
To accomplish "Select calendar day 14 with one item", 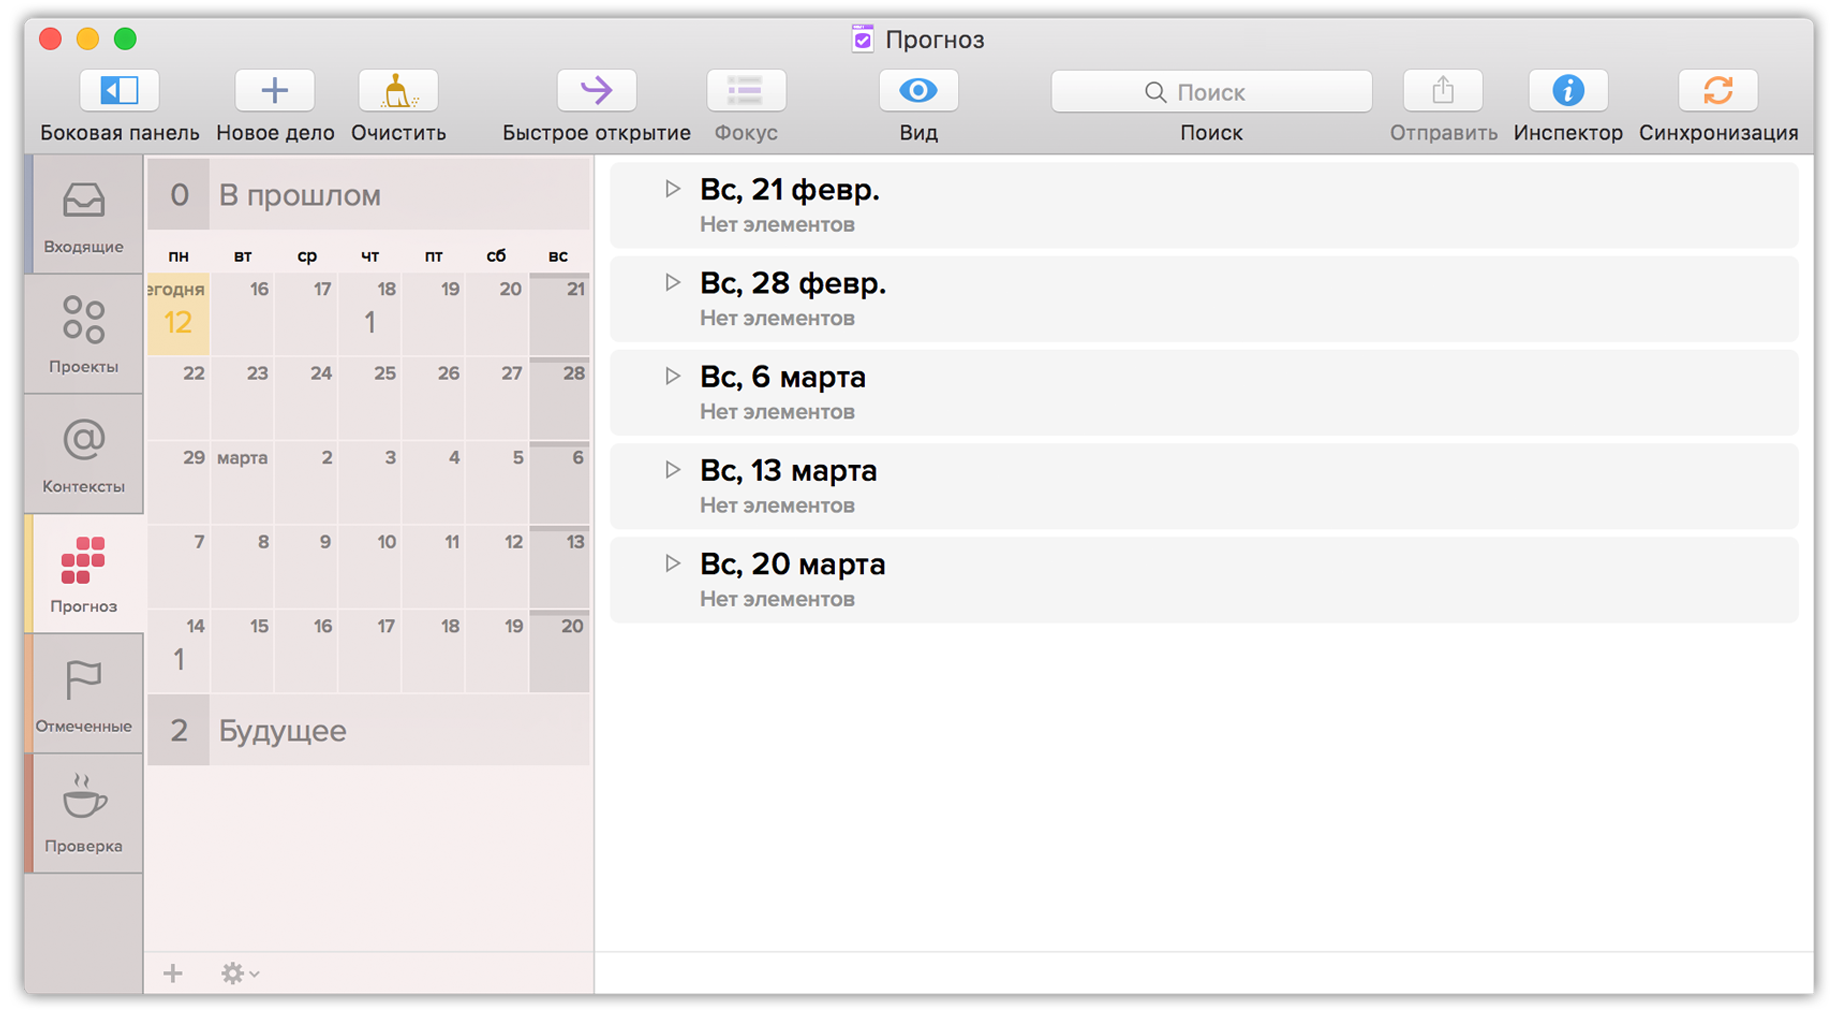I will pyautogui.click(x=178, y=651).
